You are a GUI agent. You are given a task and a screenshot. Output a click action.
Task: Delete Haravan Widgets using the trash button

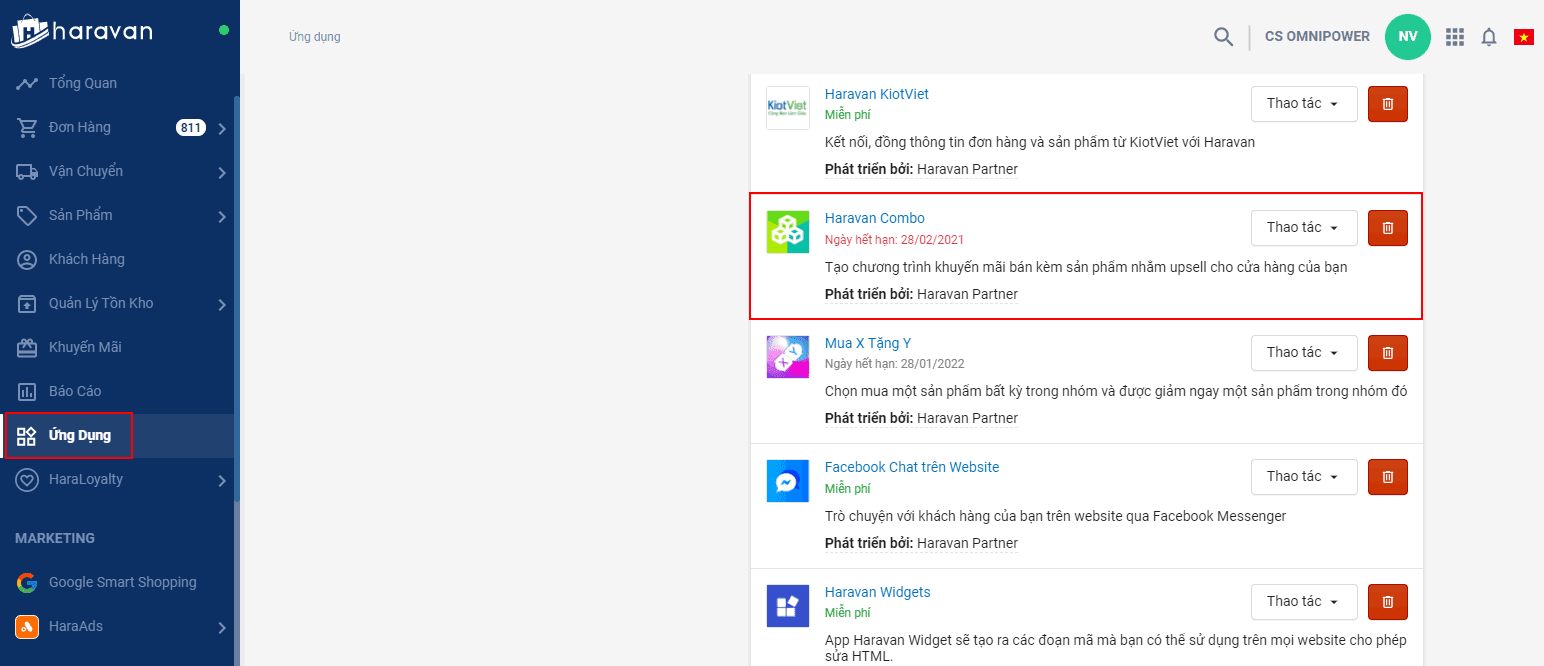coord(1387,602)
